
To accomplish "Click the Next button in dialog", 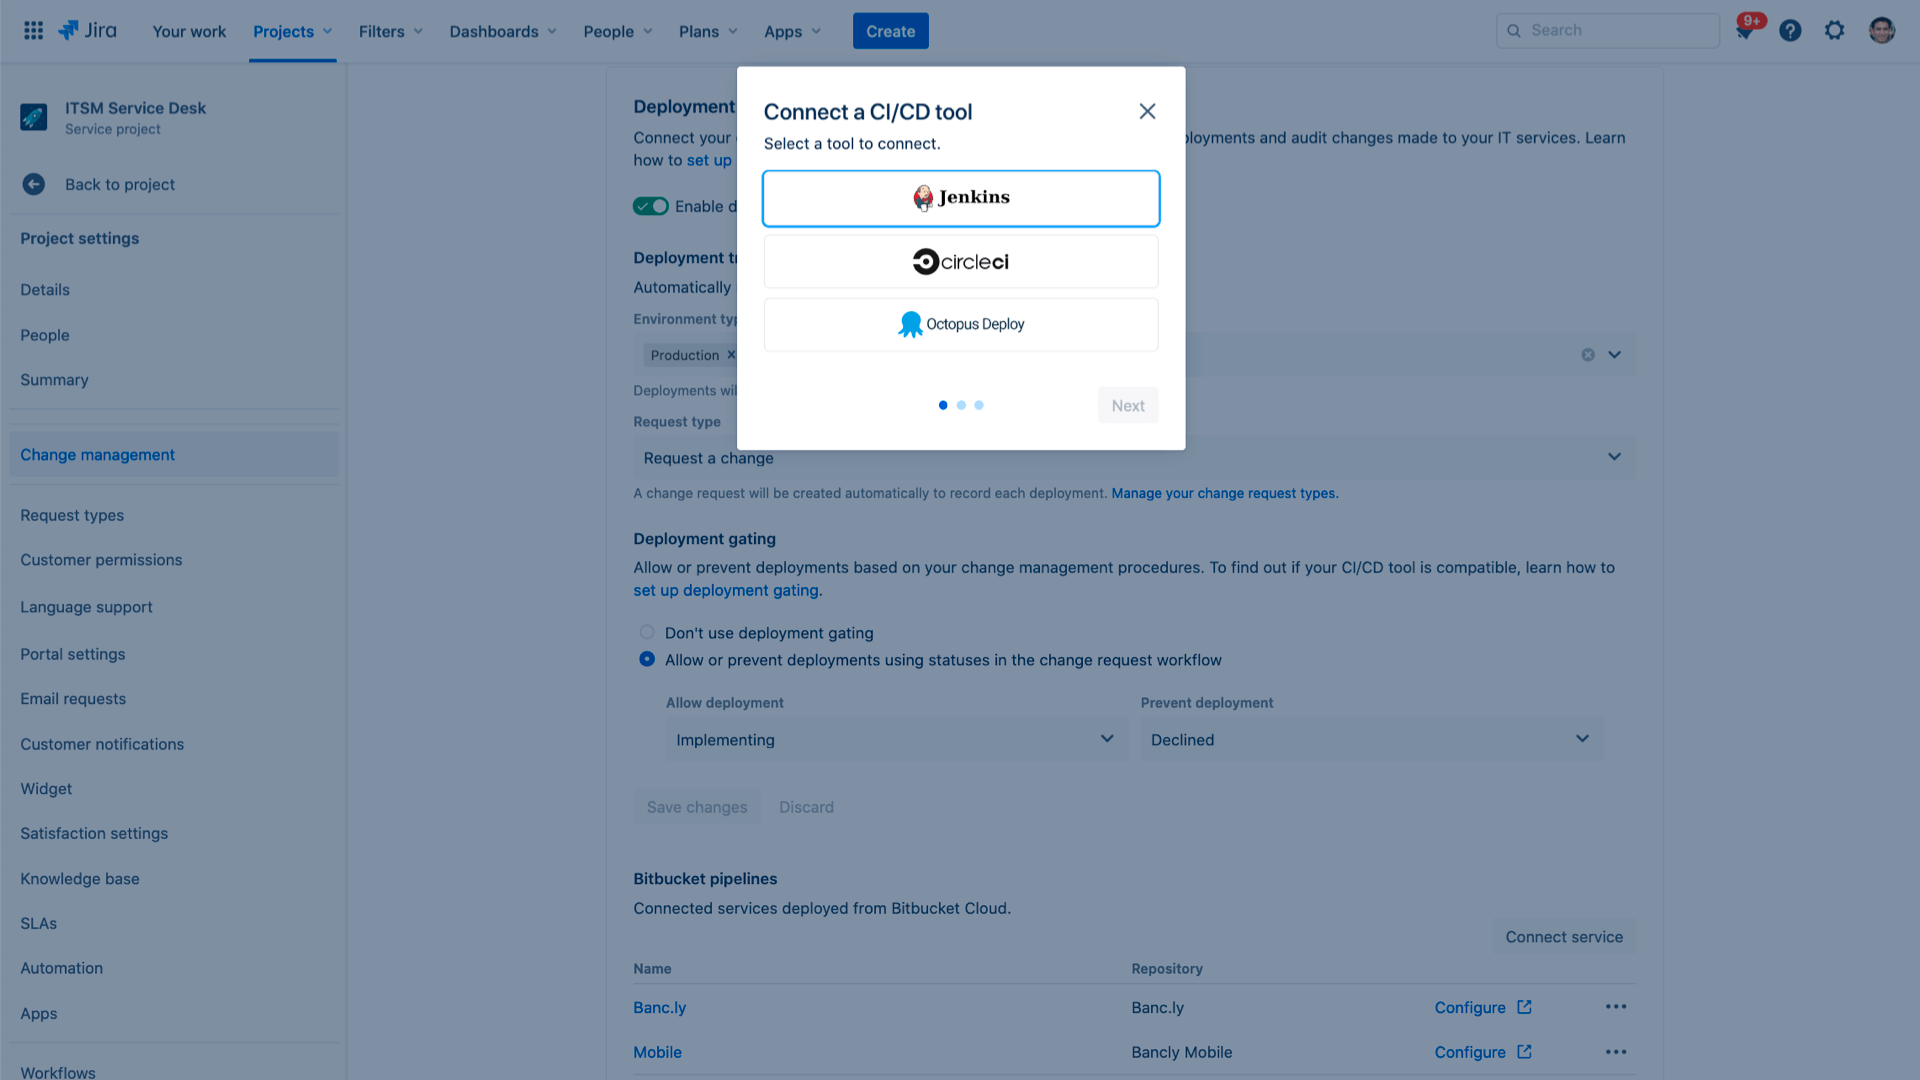I will (x=1127, y=405).
